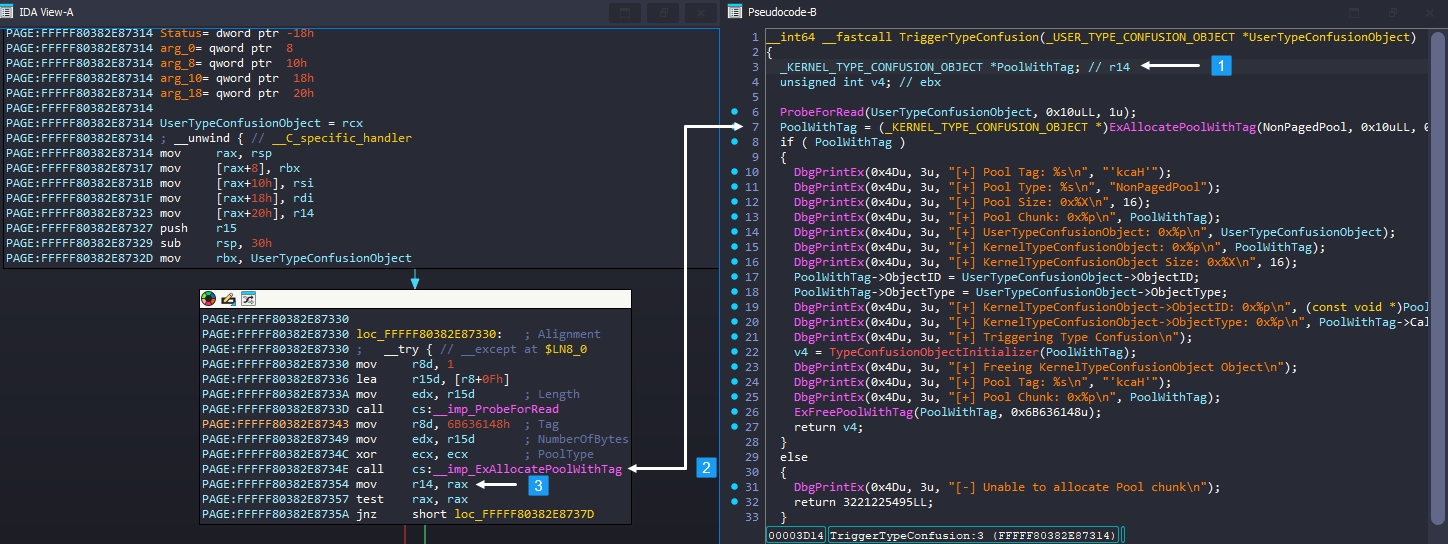The image size is (1448, 544).
Task: Toggle breakpoint dot on line 22 initializer call
Action: click(x=735, y=353)
